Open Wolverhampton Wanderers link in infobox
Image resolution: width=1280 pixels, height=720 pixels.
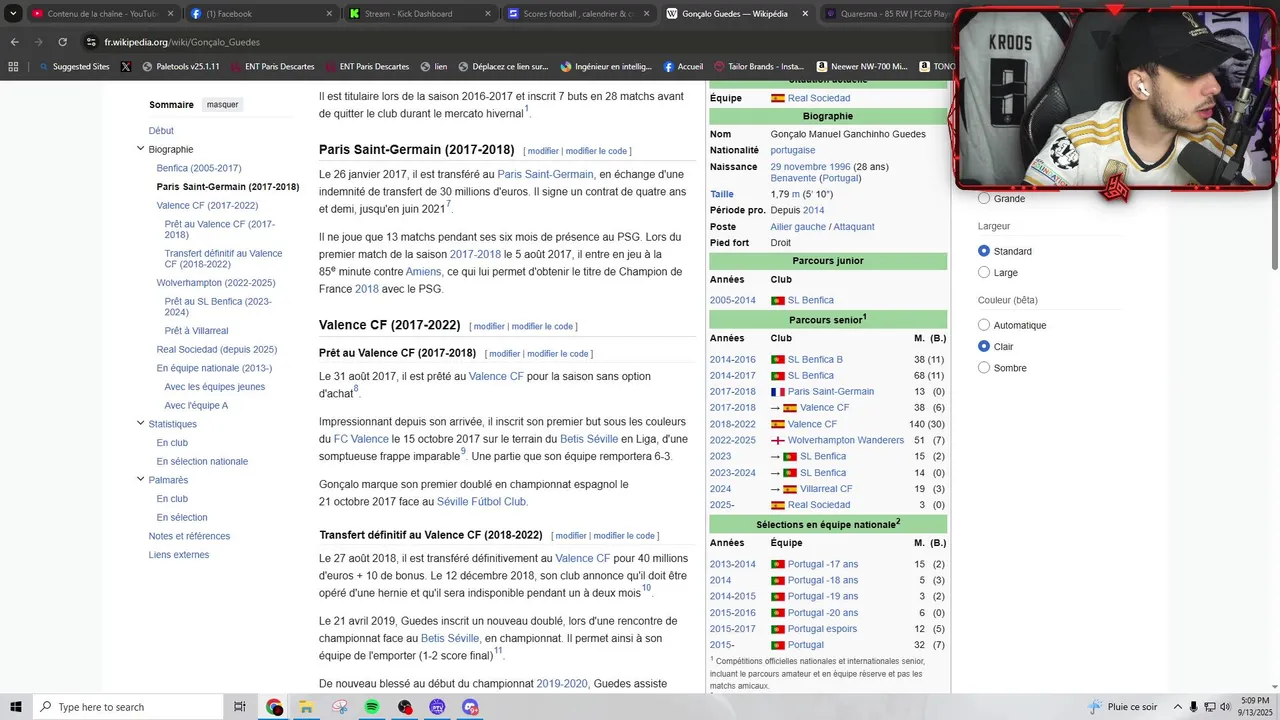click(x=846, y=440)
